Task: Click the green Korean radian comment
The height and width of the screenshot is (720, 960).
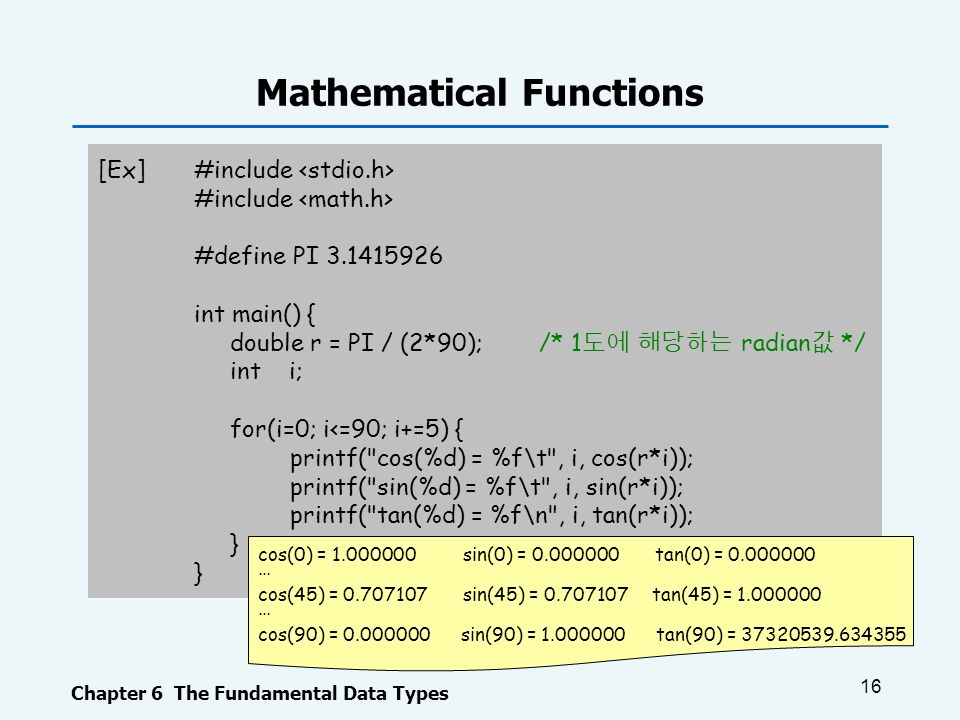Action: [x=702, y=342]
